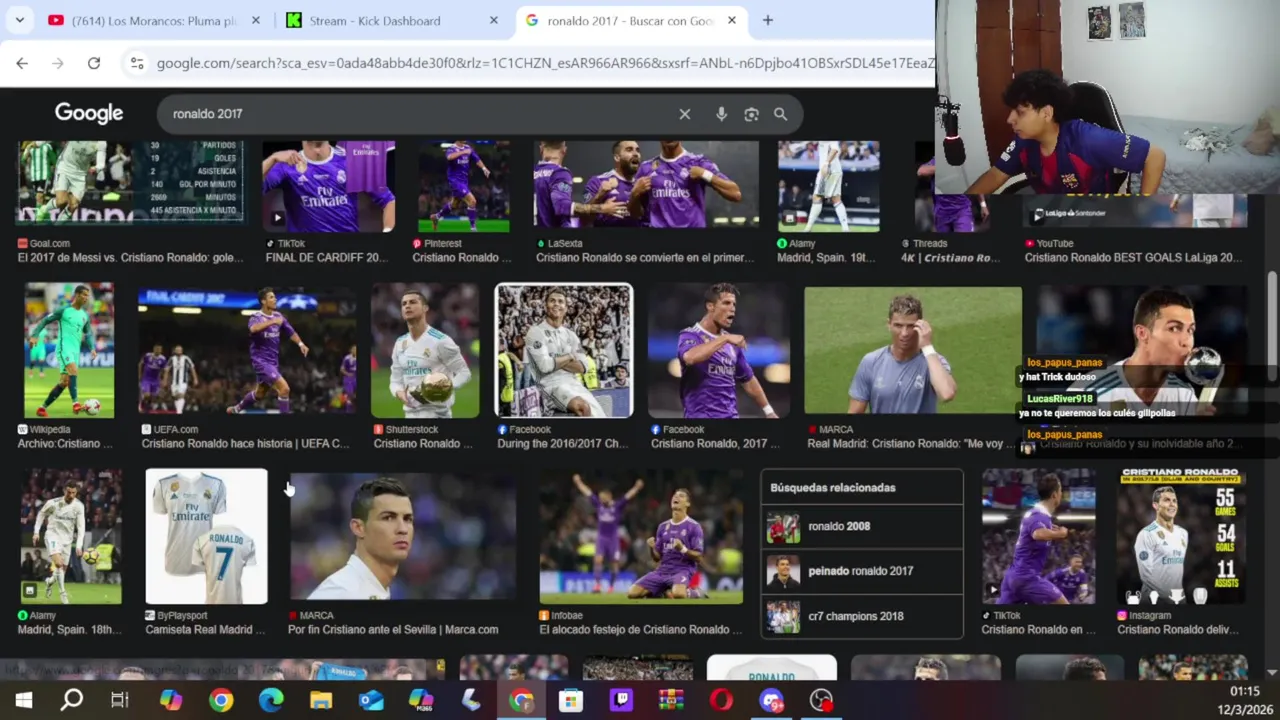Open highlighted Facebook 2016/2017 Champions image
This screenshot has width=1280, height=720.
tap(564, 350)
